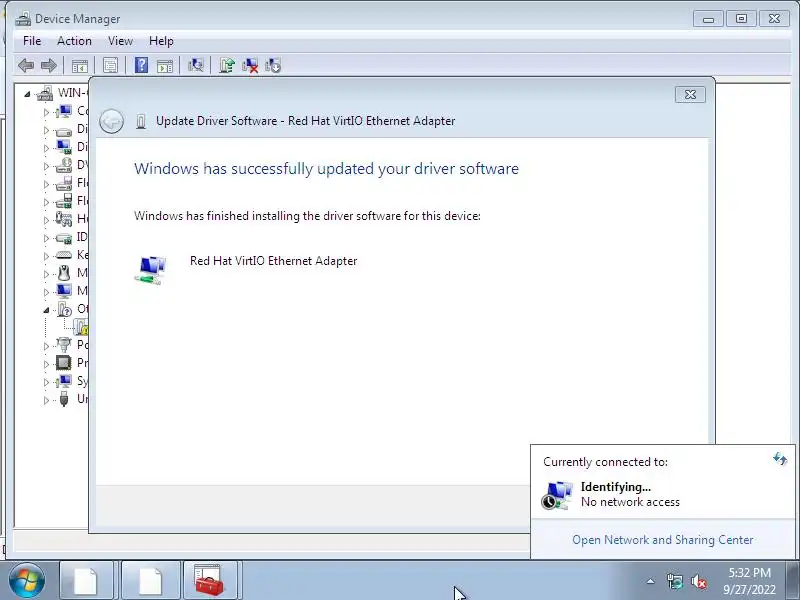Expand the Ports category arrow
The height and width of the screenshot is (600, 800).
[46, 346]
